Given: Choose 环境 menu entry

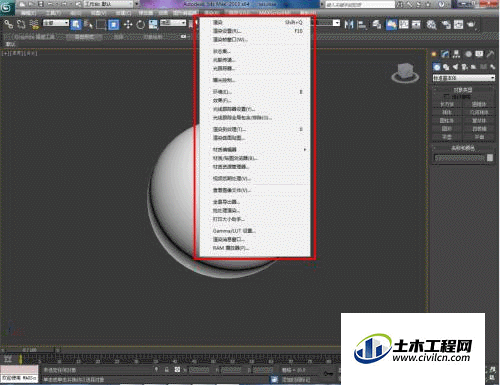Looking at the screenshot, I should point(255,92).
